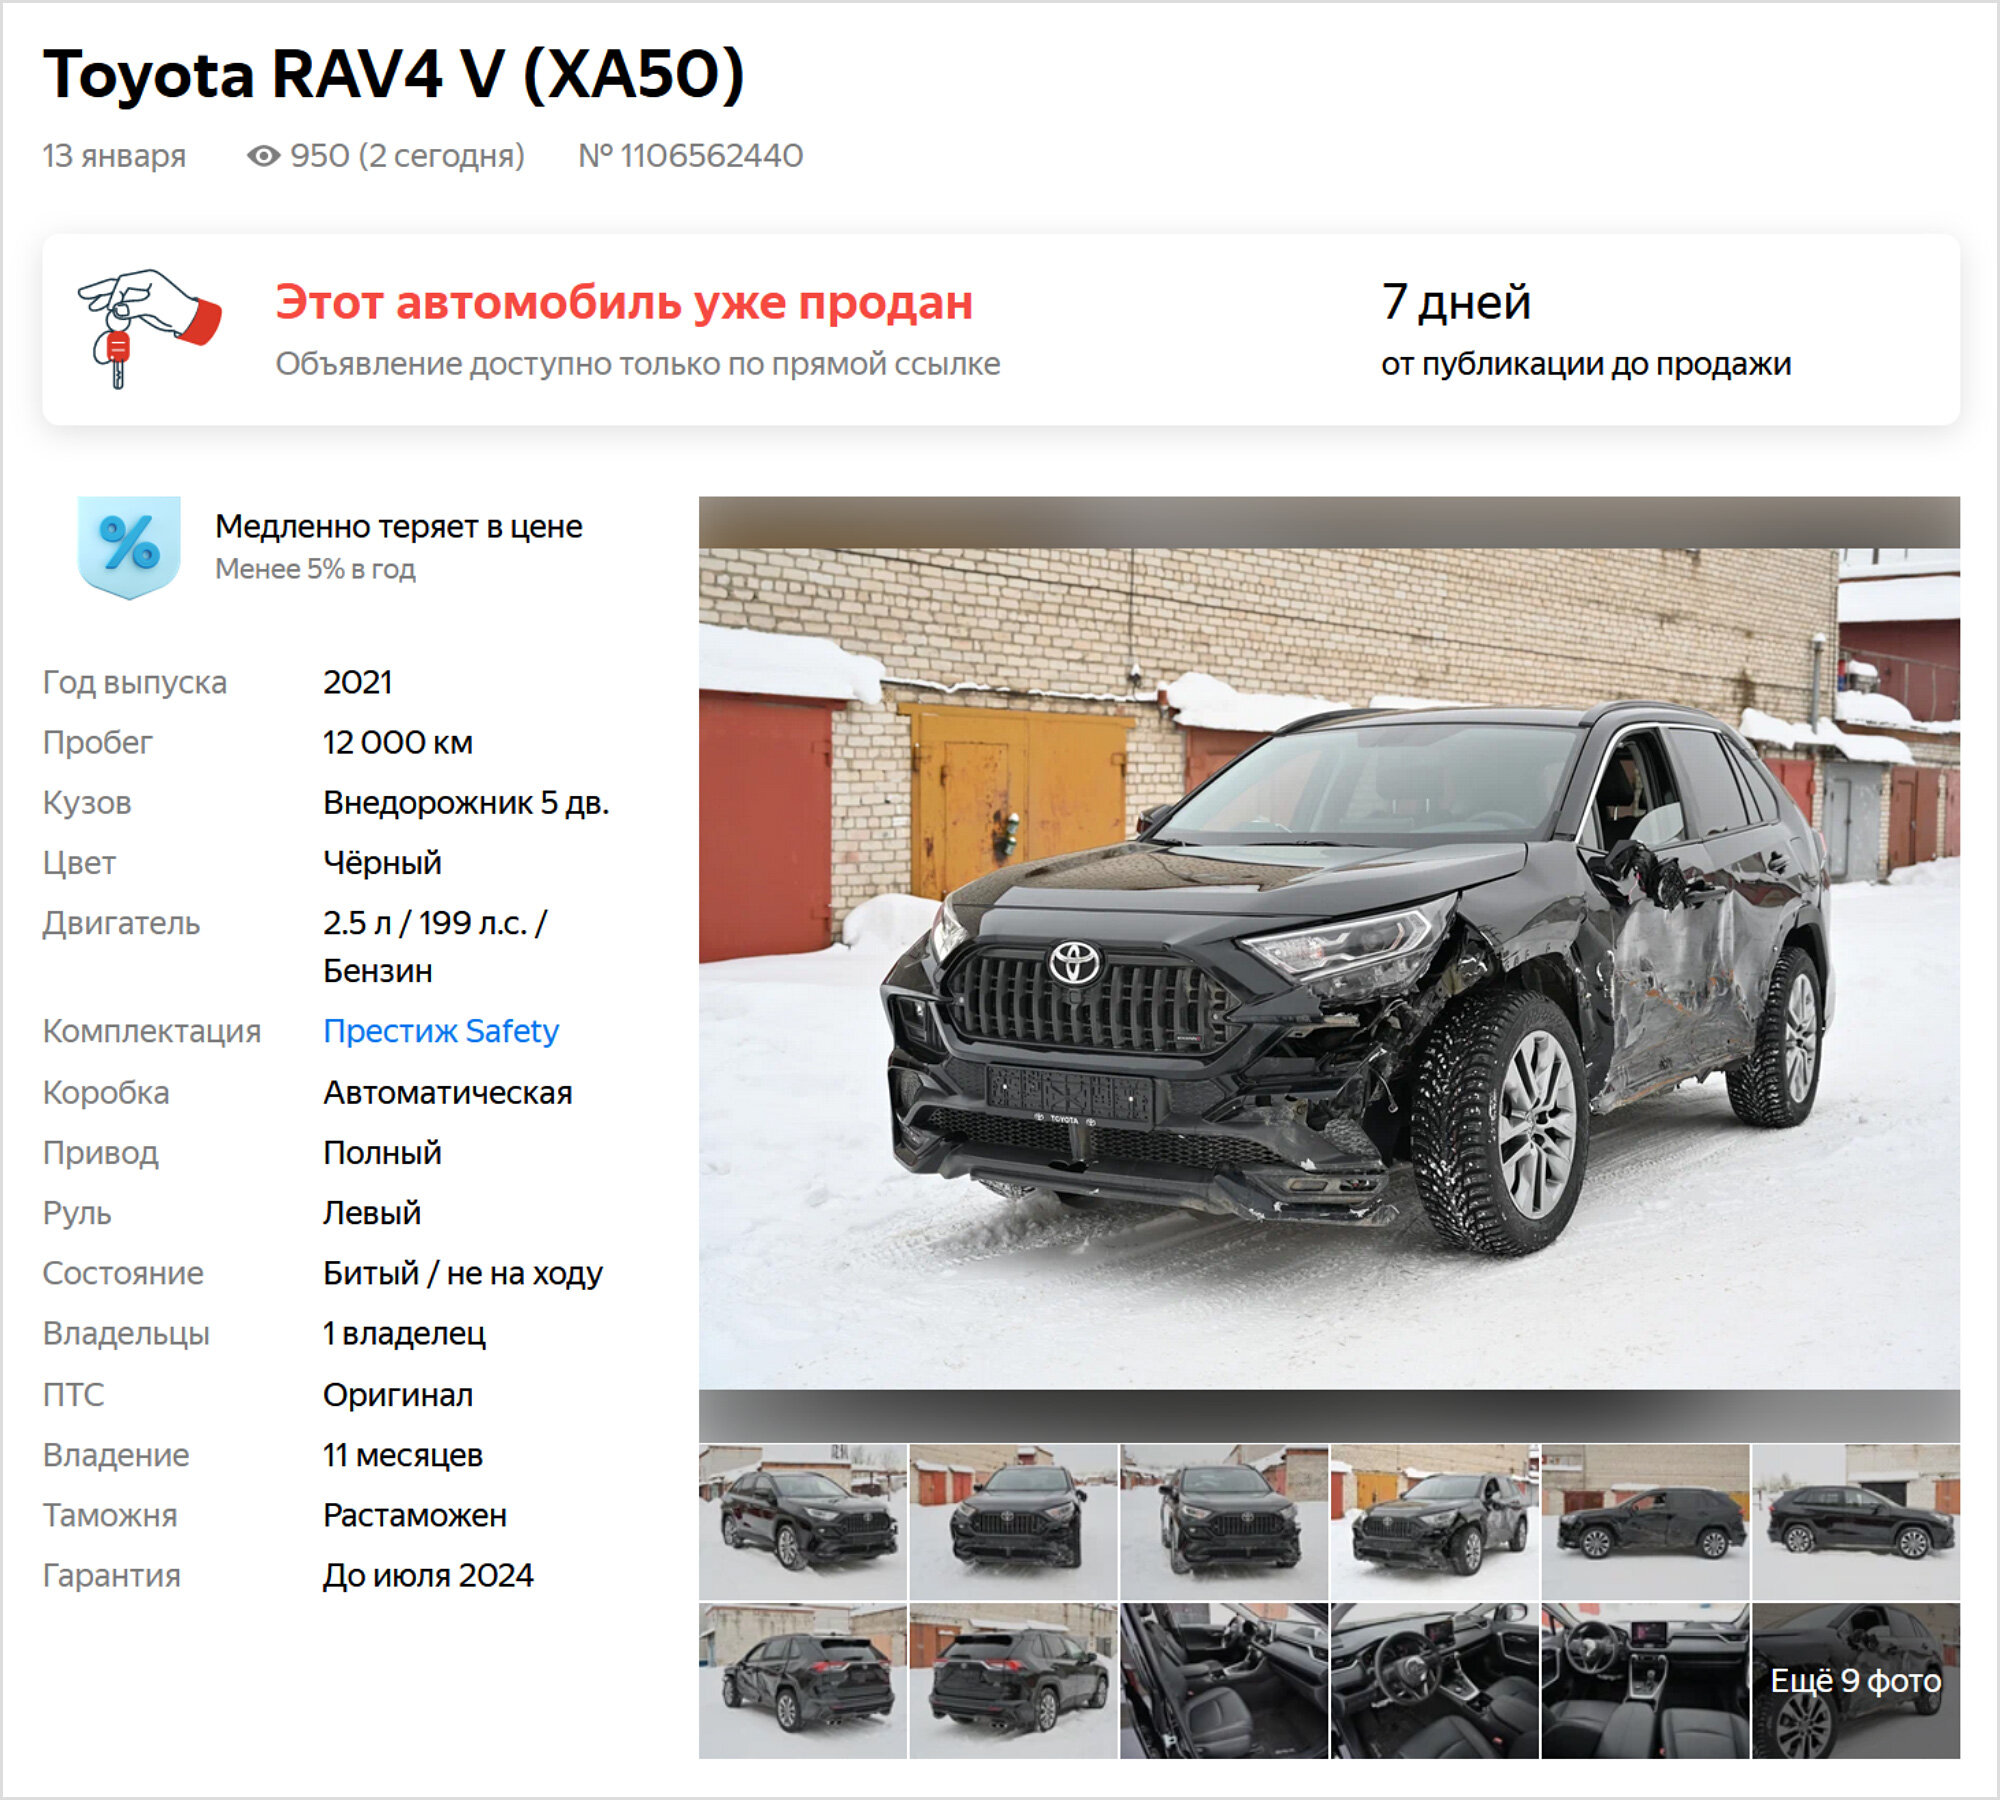Click the listing number '№ 1106562440'
The width and height of the screenshot is (2000, 1800).
pyautogui.click(x=690, y=156)
